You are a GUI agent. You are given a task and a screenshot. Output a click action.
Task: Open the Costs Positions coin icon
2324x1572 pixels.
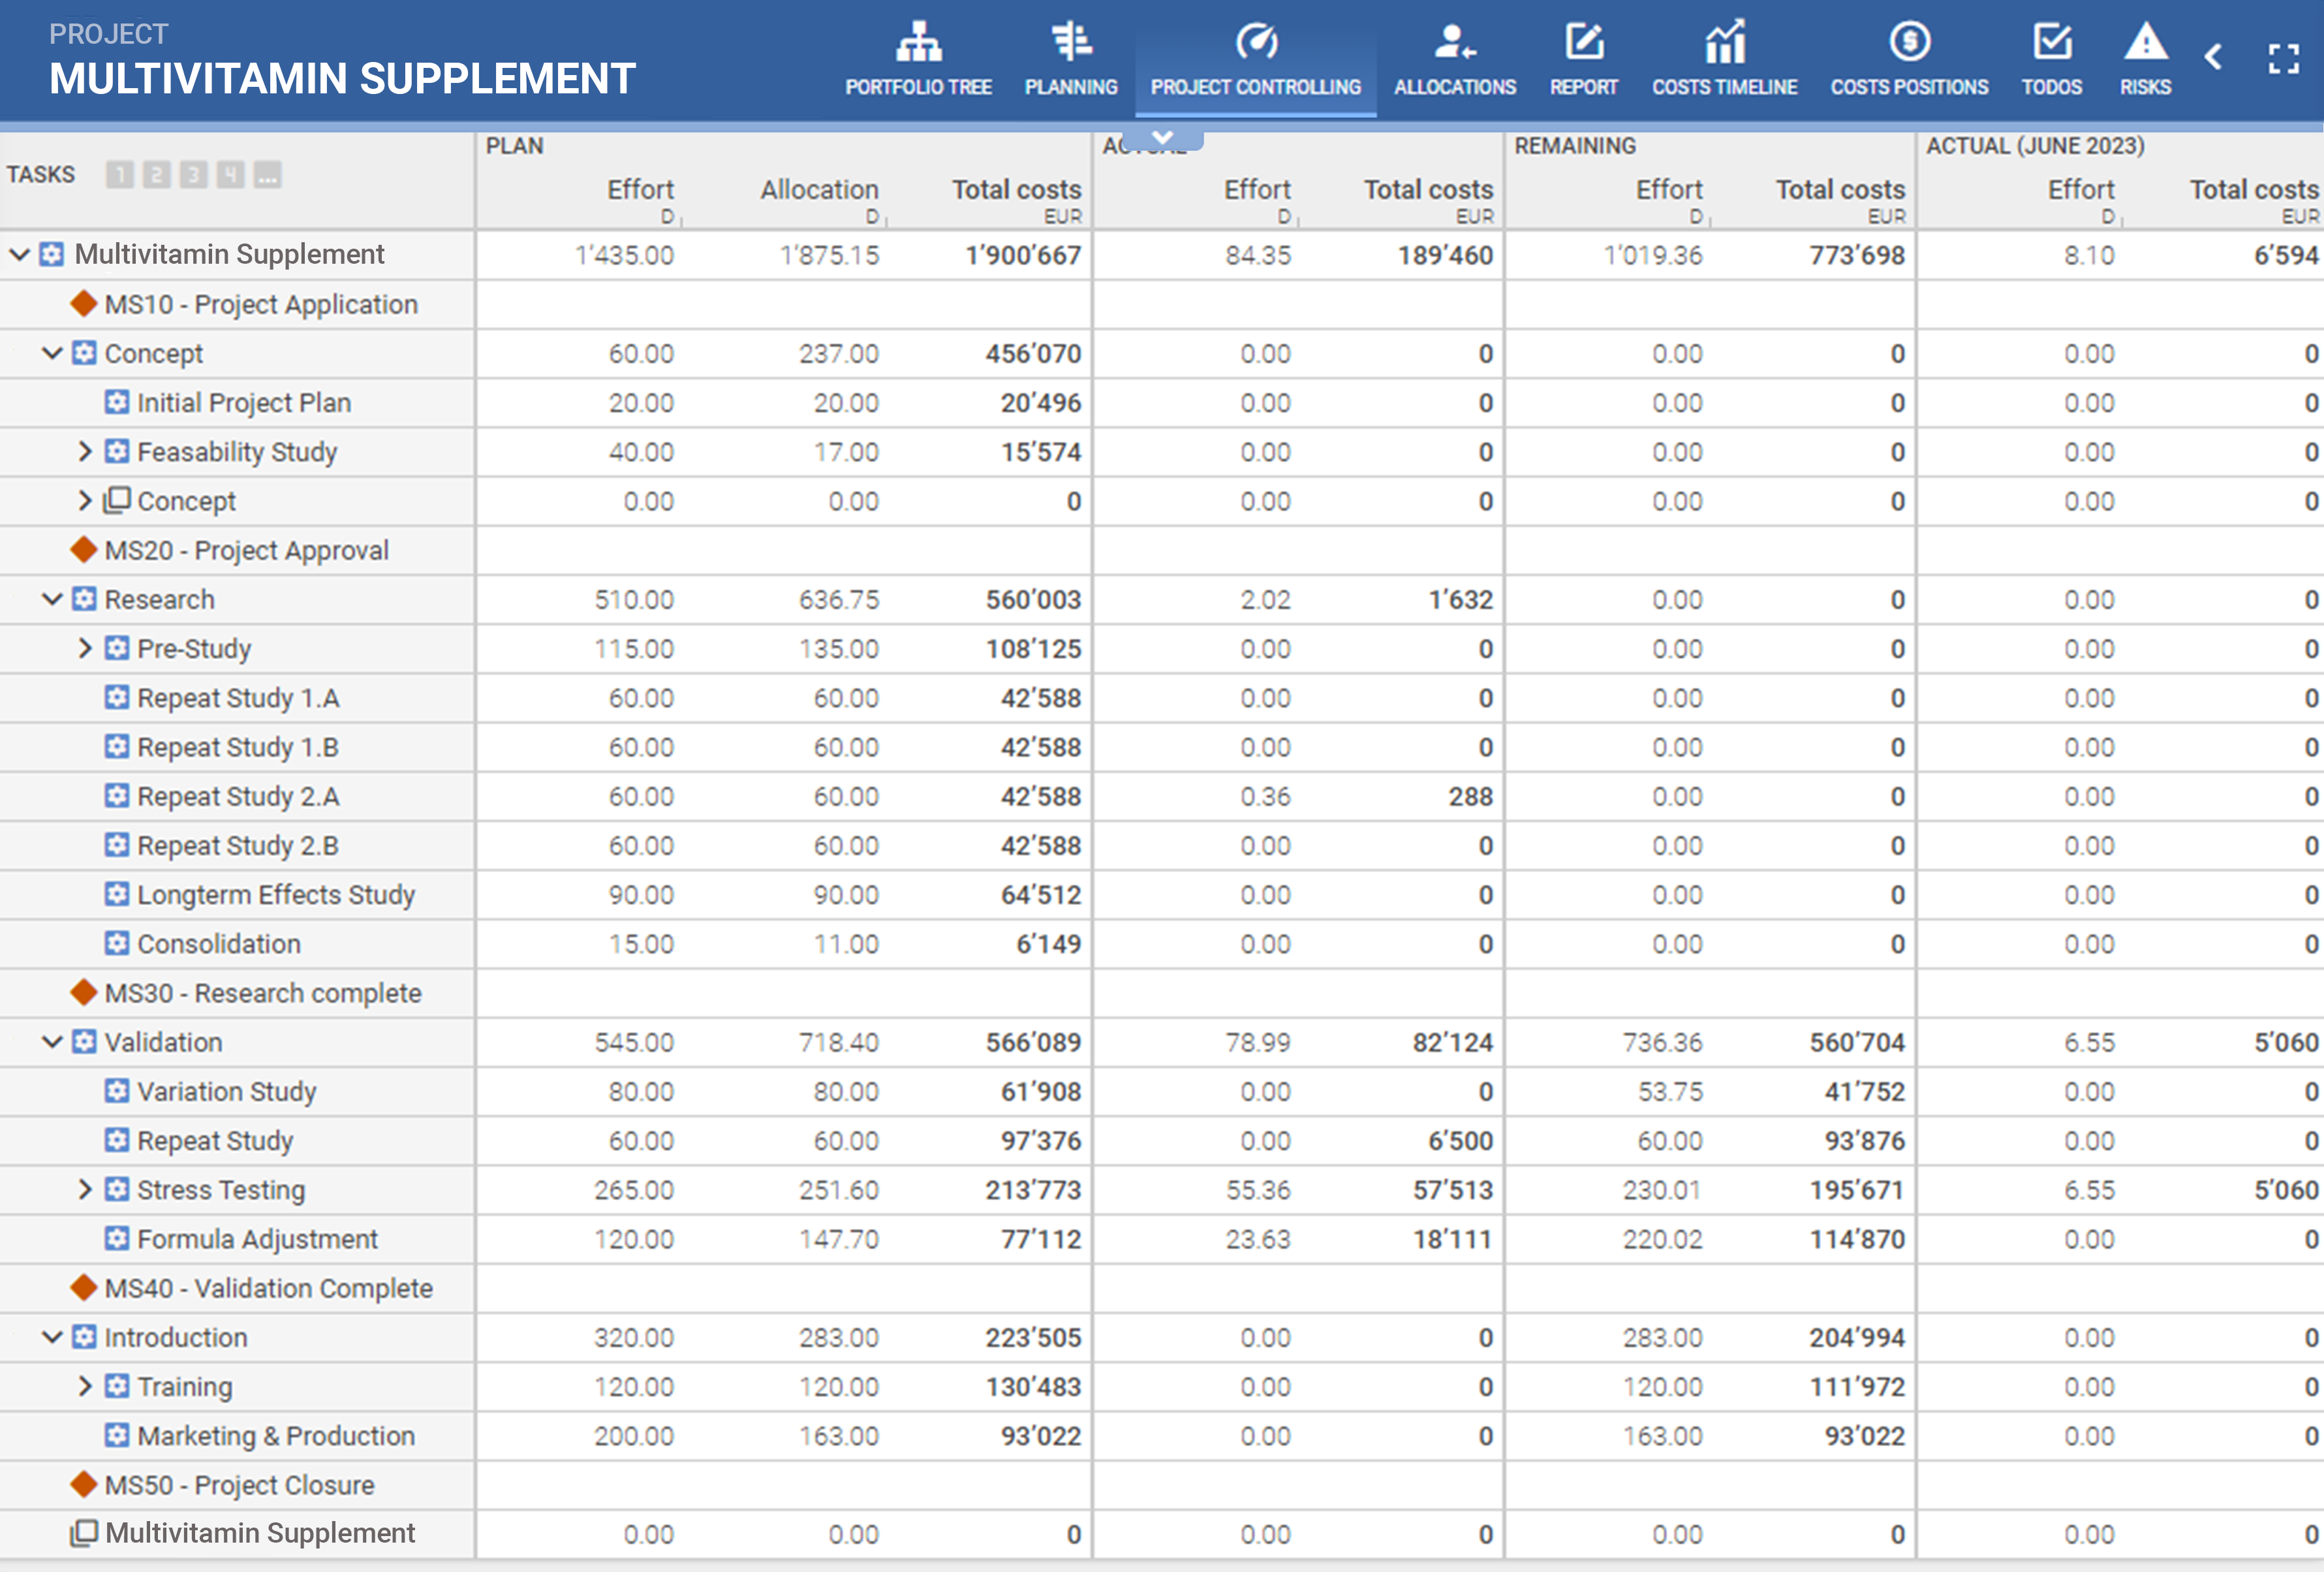(x=1910, y=42)
